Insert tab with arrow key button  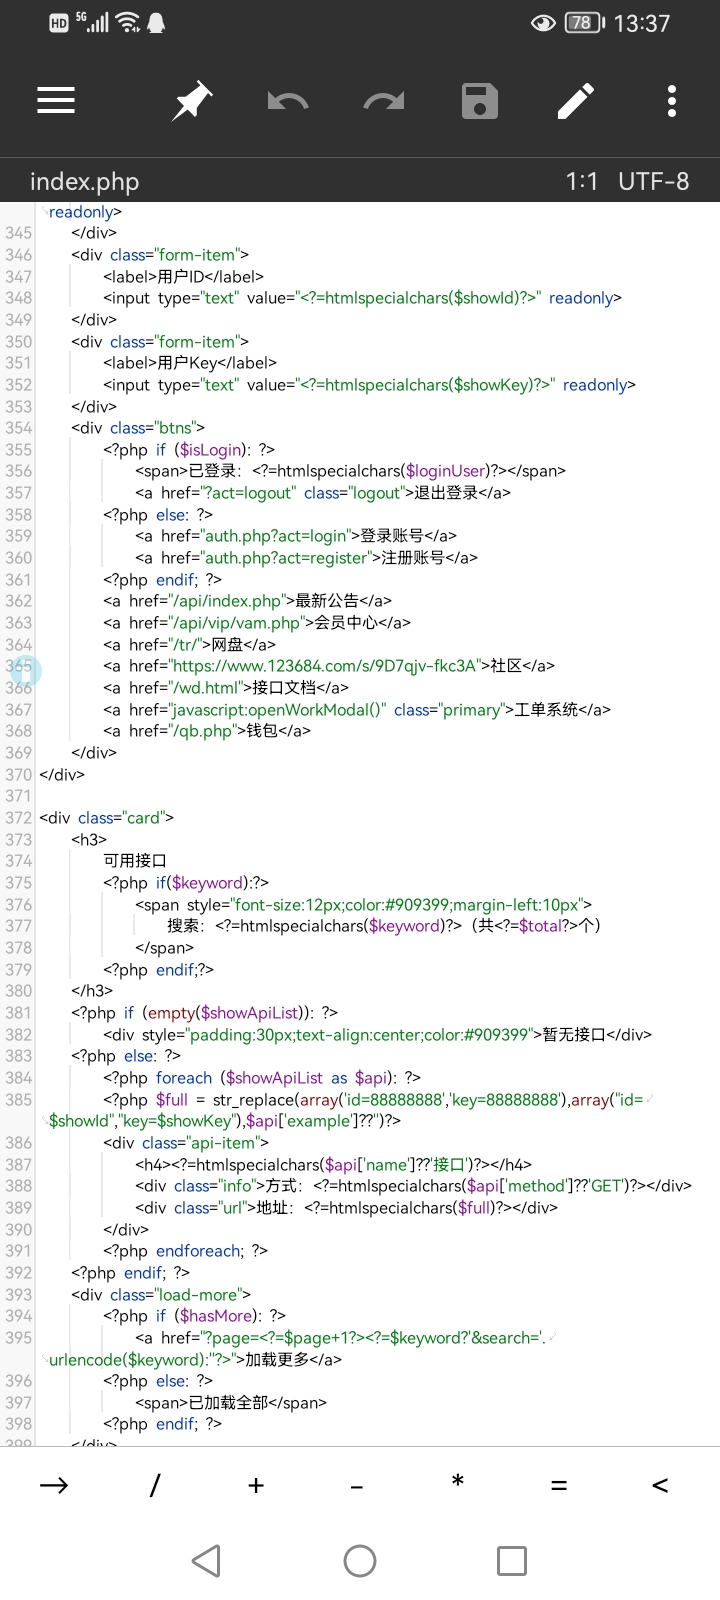[54, 1485]
